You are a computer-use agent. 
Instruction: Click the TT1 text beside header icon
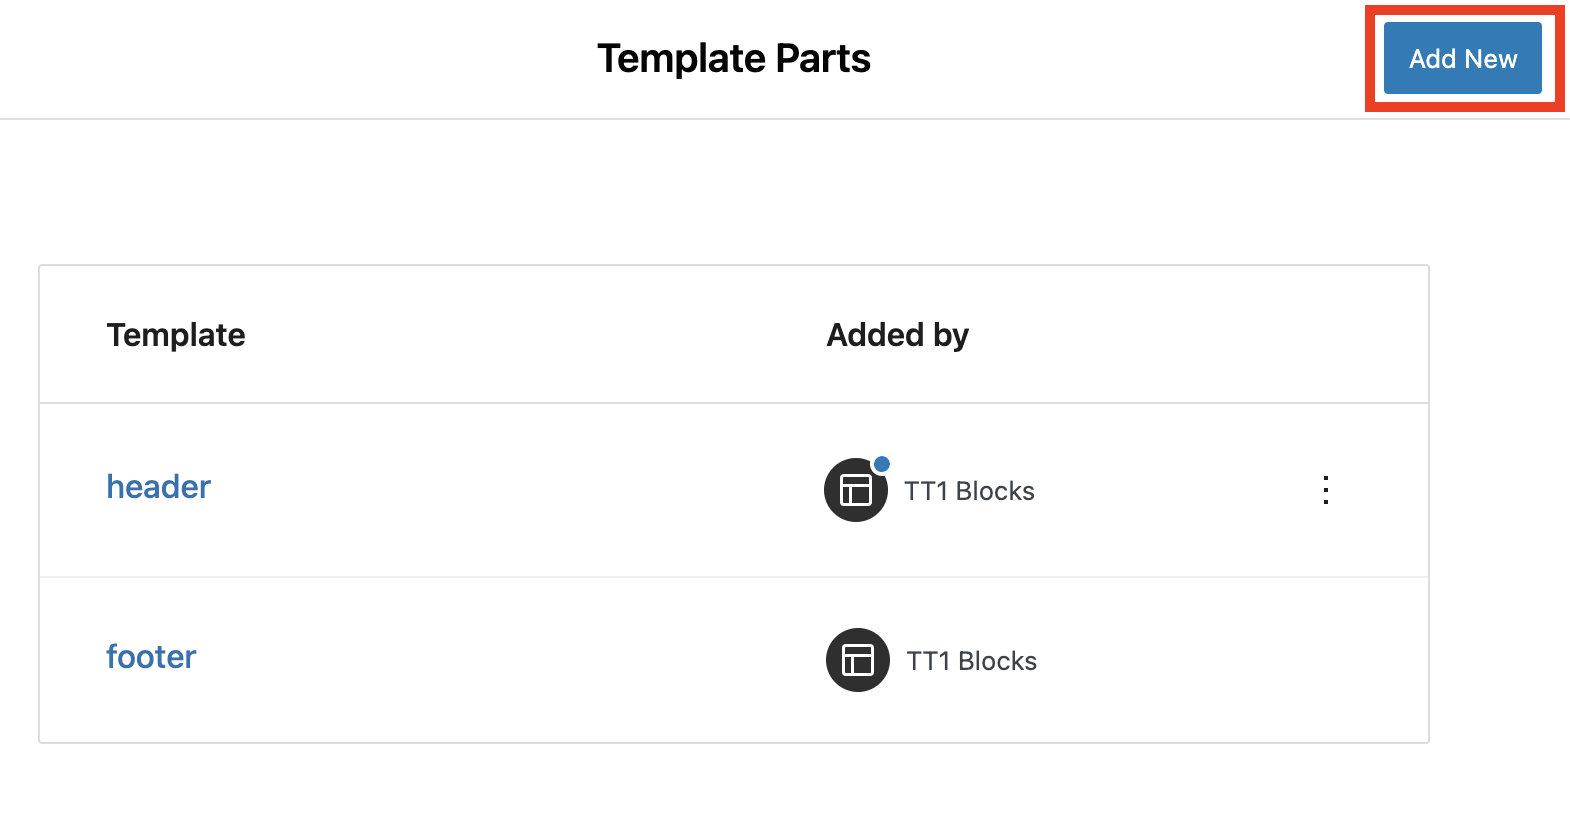pos(925,491)
